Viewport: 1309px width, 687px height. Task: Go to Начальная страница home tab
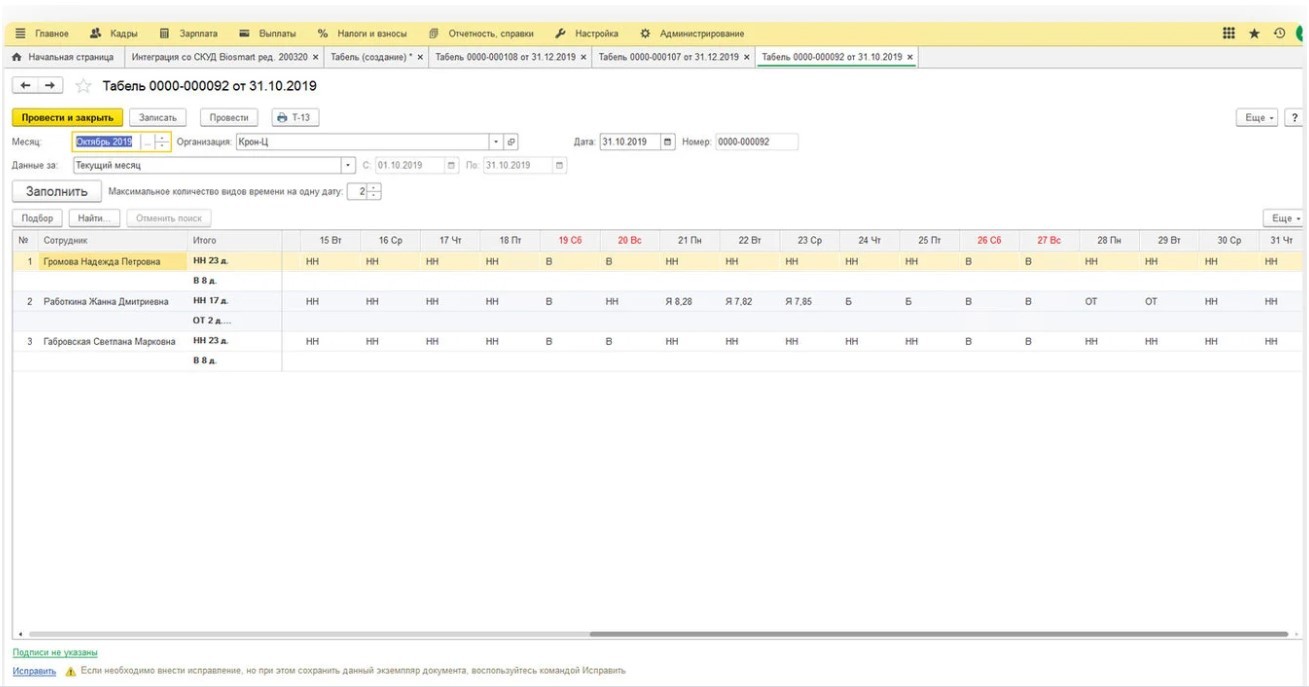(64, 57)
